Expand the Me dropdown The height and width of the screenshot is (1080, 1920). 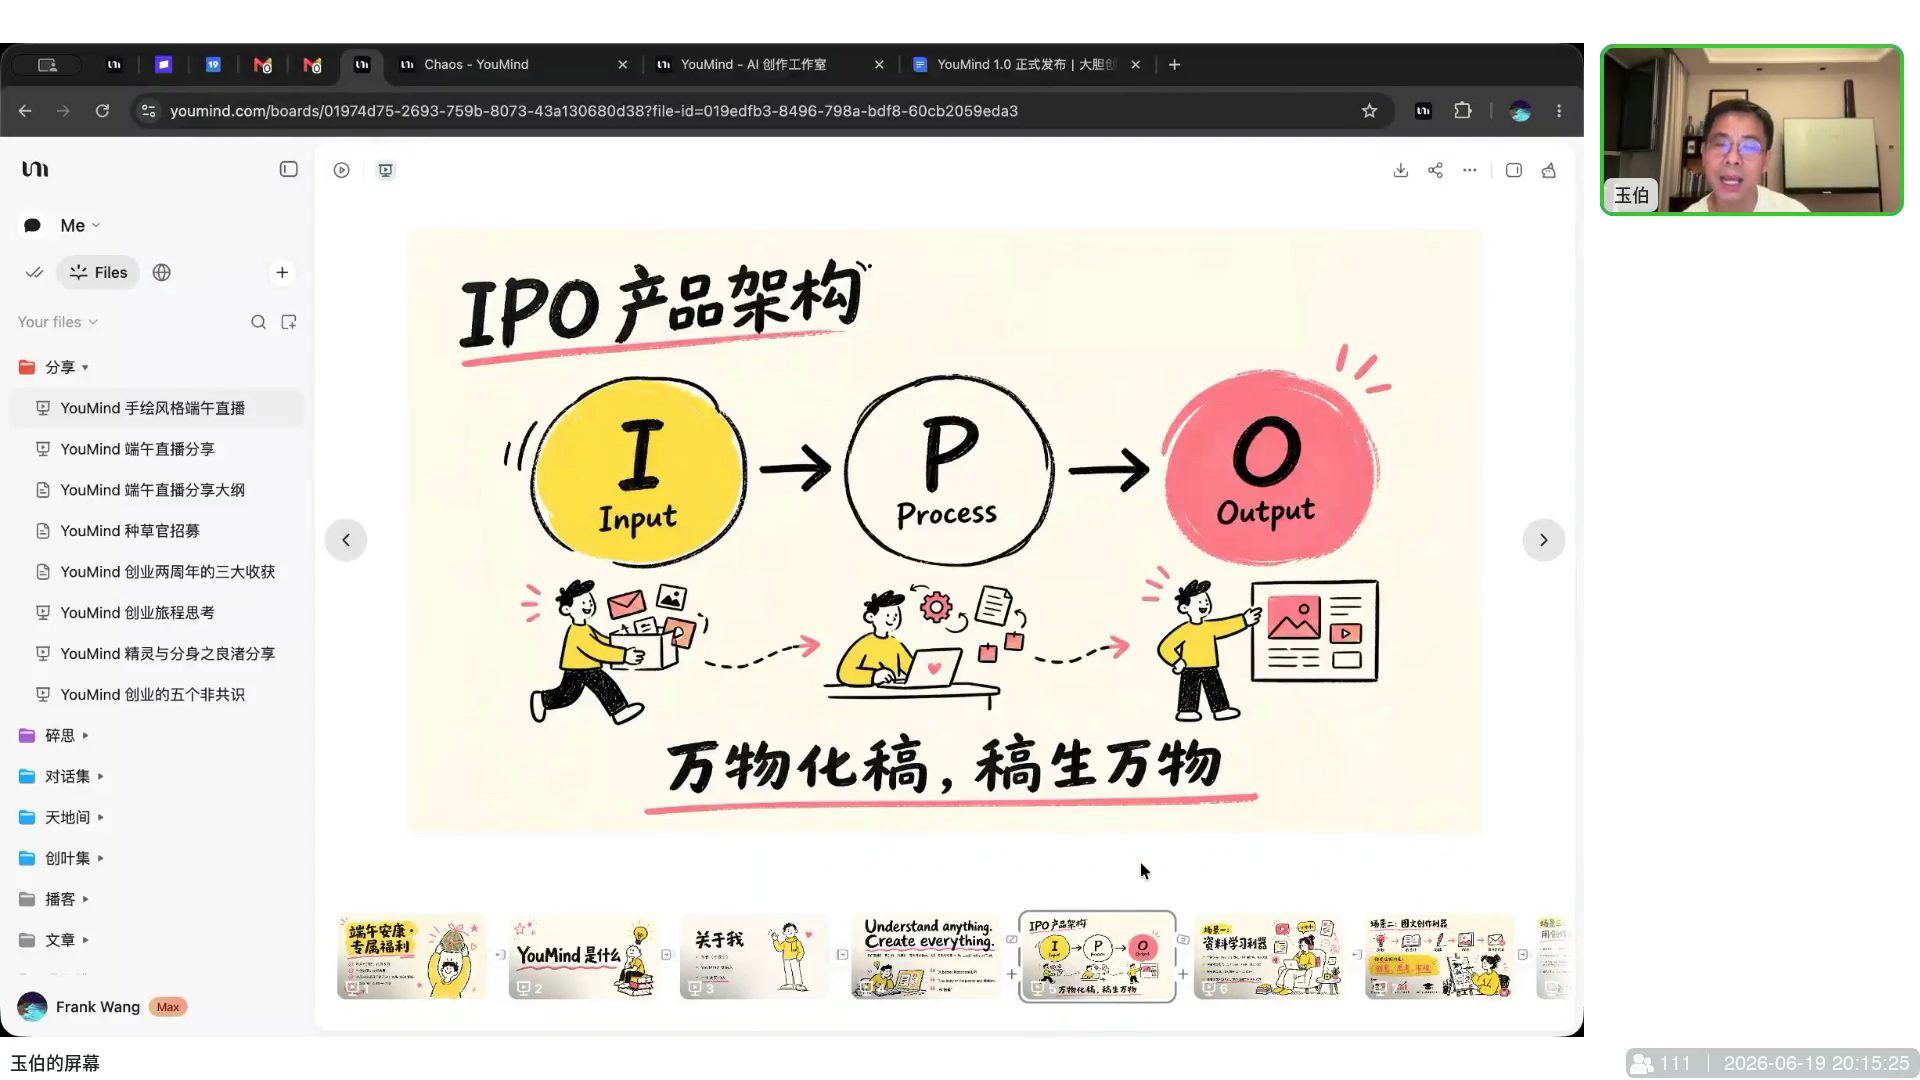(80, 225)
